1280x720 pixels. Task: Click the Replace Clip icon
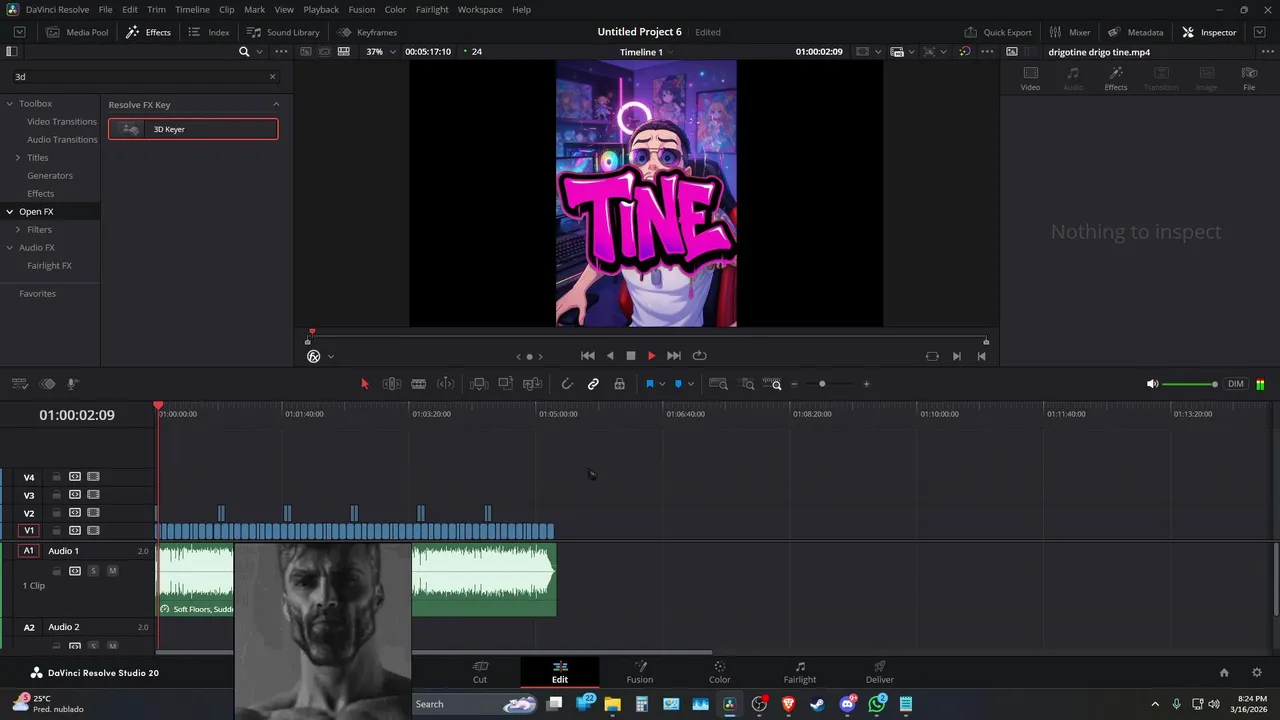click(533, 384)
